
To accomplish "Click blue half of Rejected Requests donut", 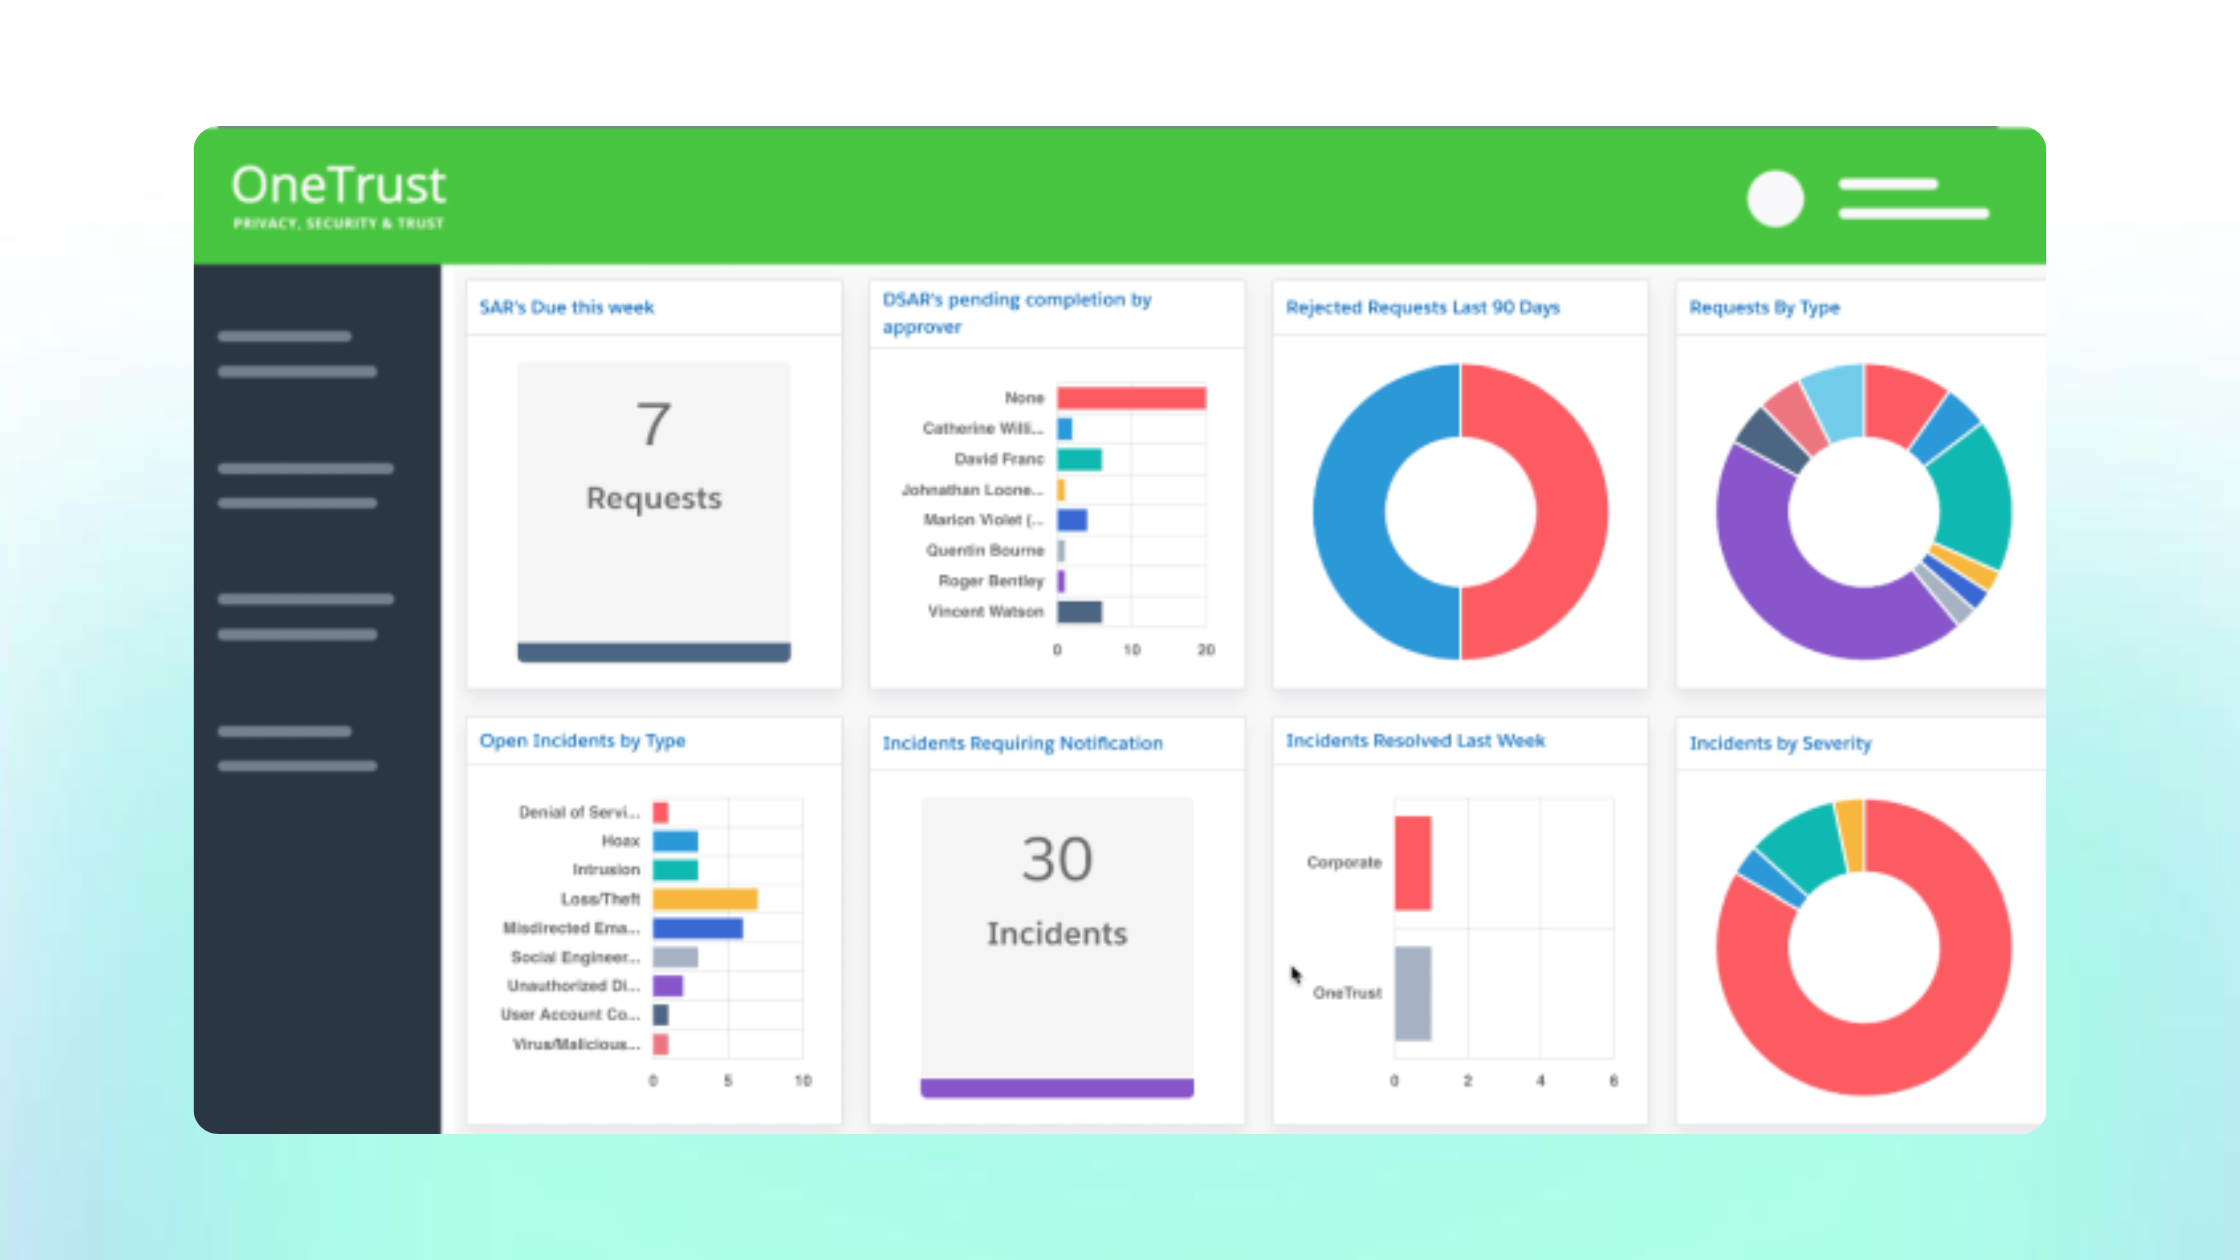I will coord(1350,512).
